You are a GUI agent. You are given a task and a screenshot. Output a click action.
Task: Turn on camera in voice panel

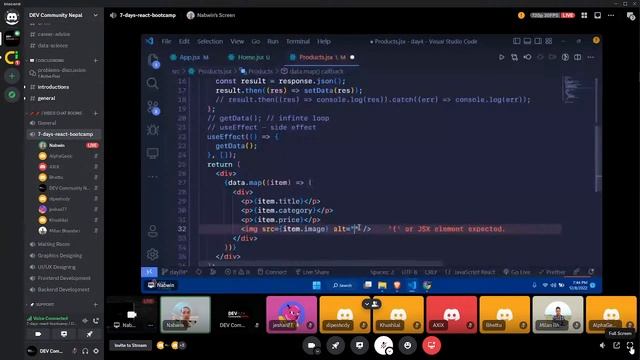pyautogui.click(x=38, y=334)
